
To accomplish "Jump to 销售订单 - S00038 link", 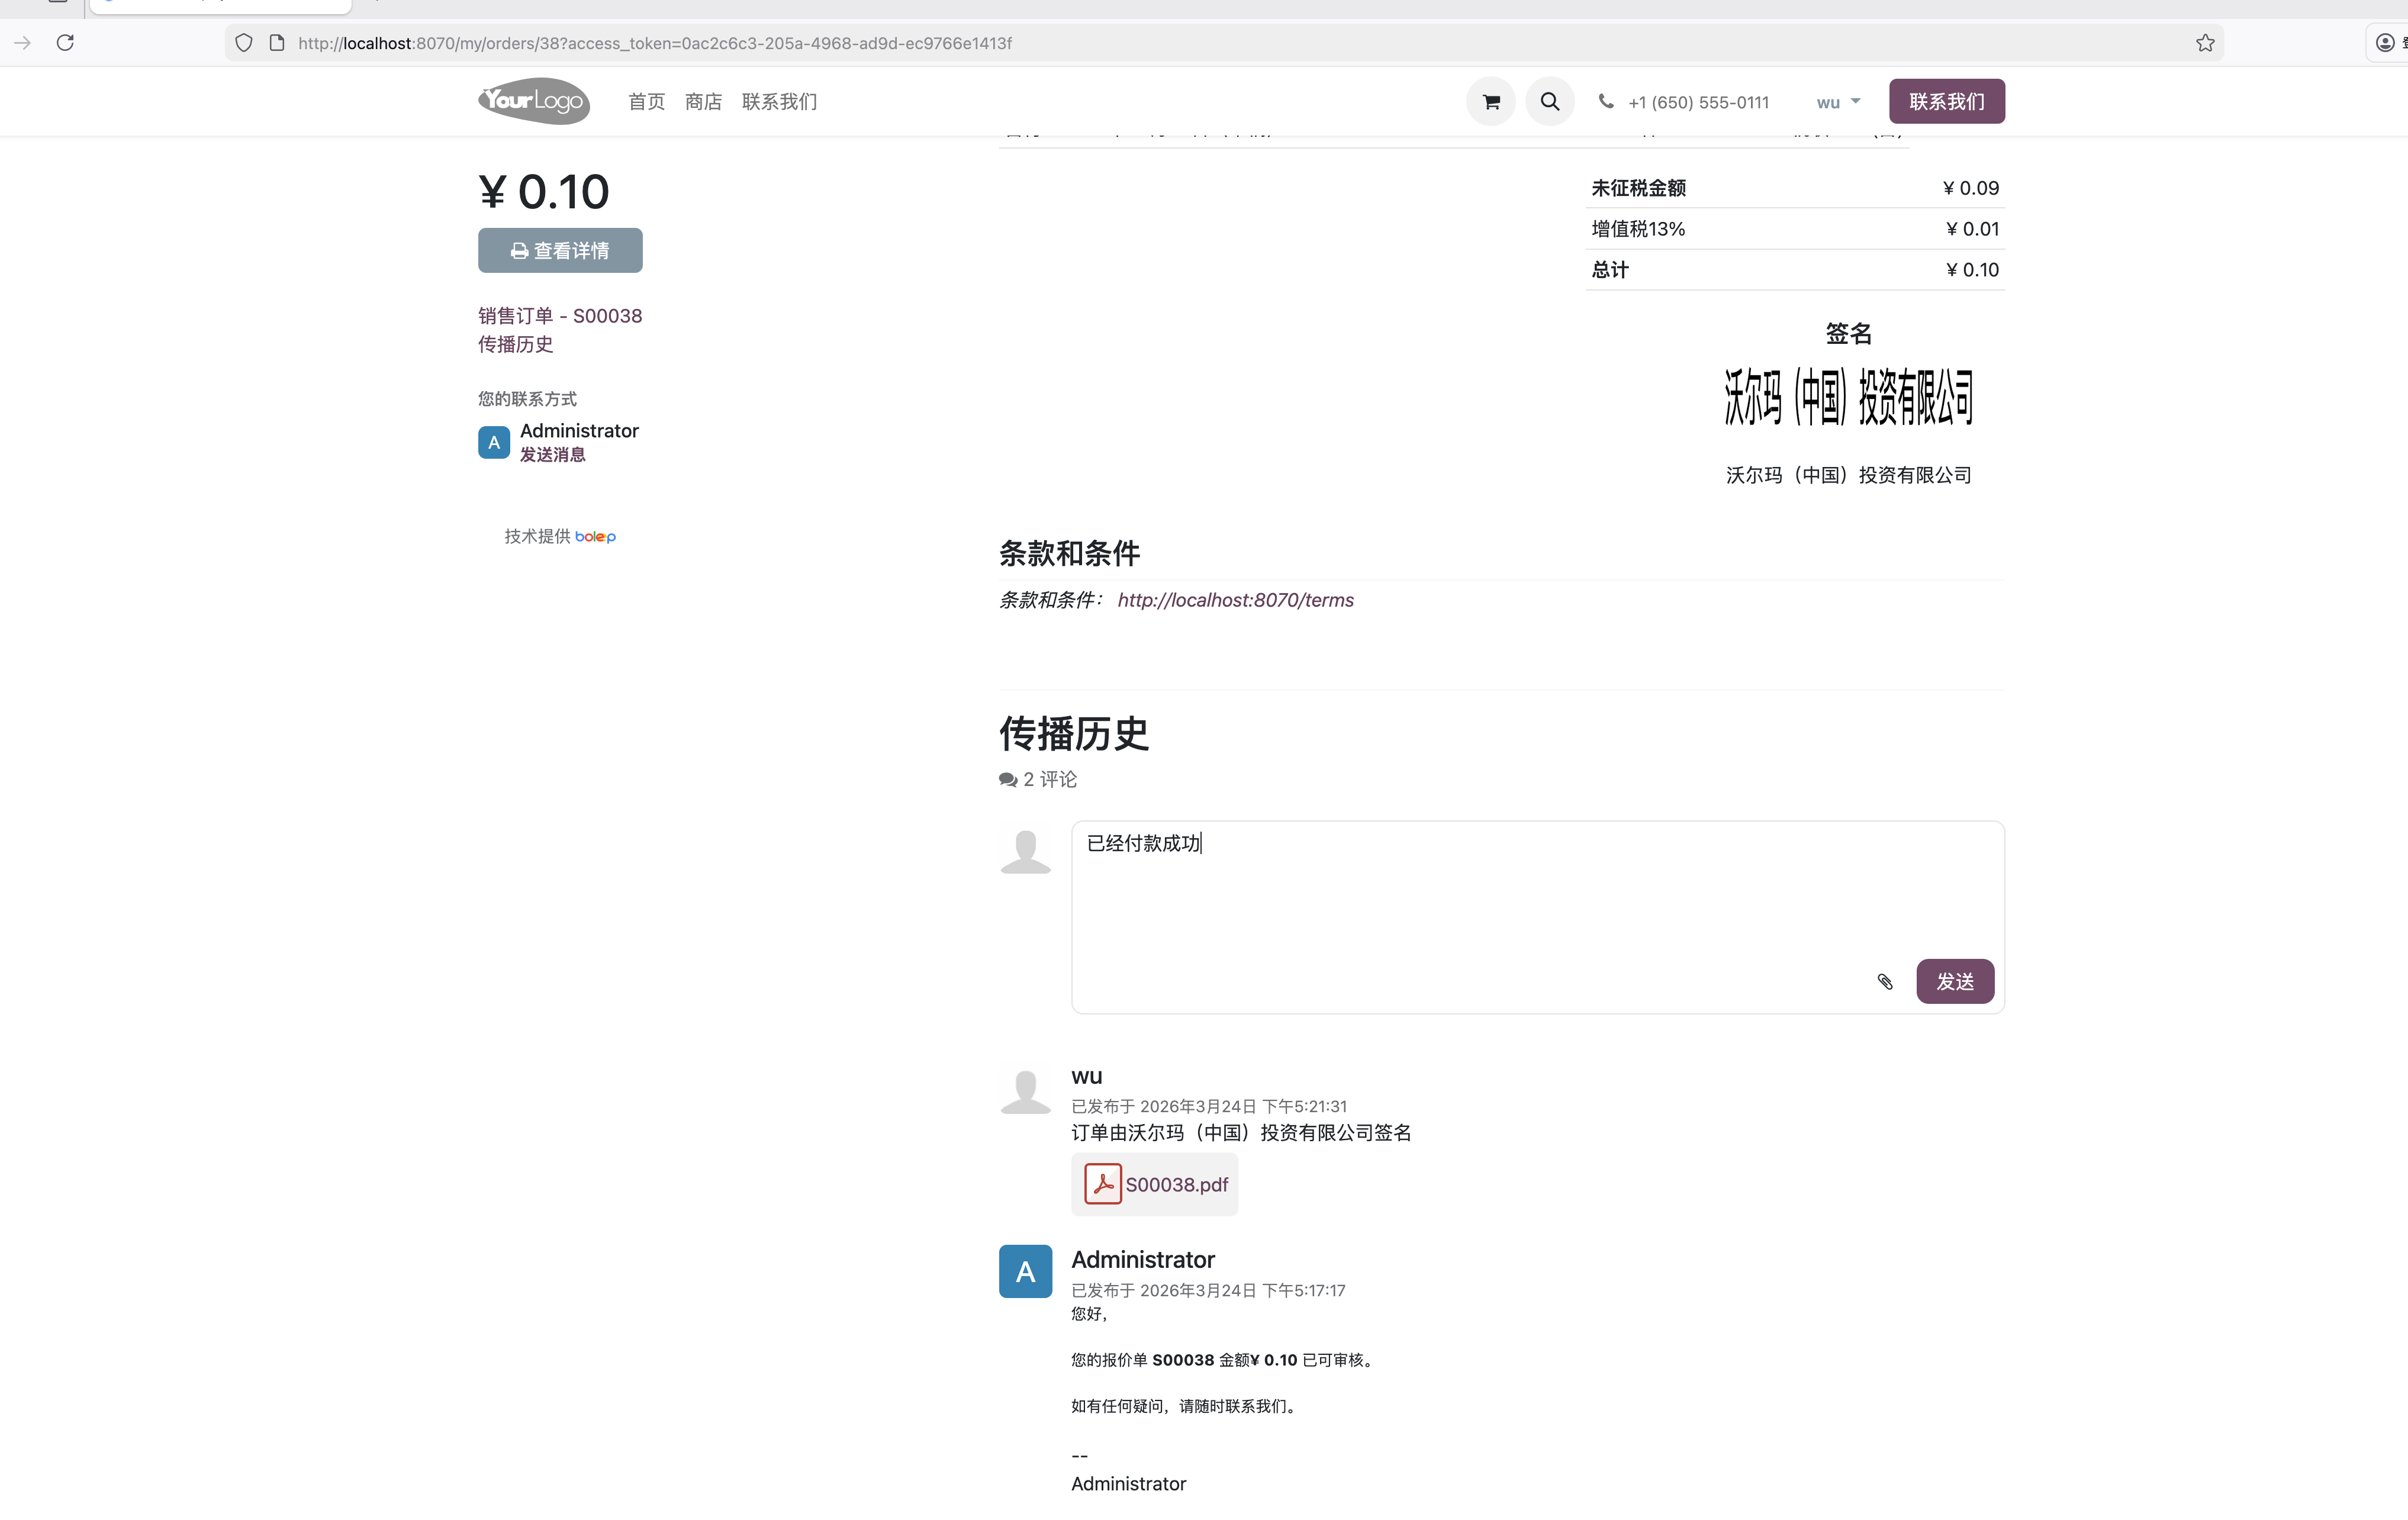I will (x=560, y=316).
